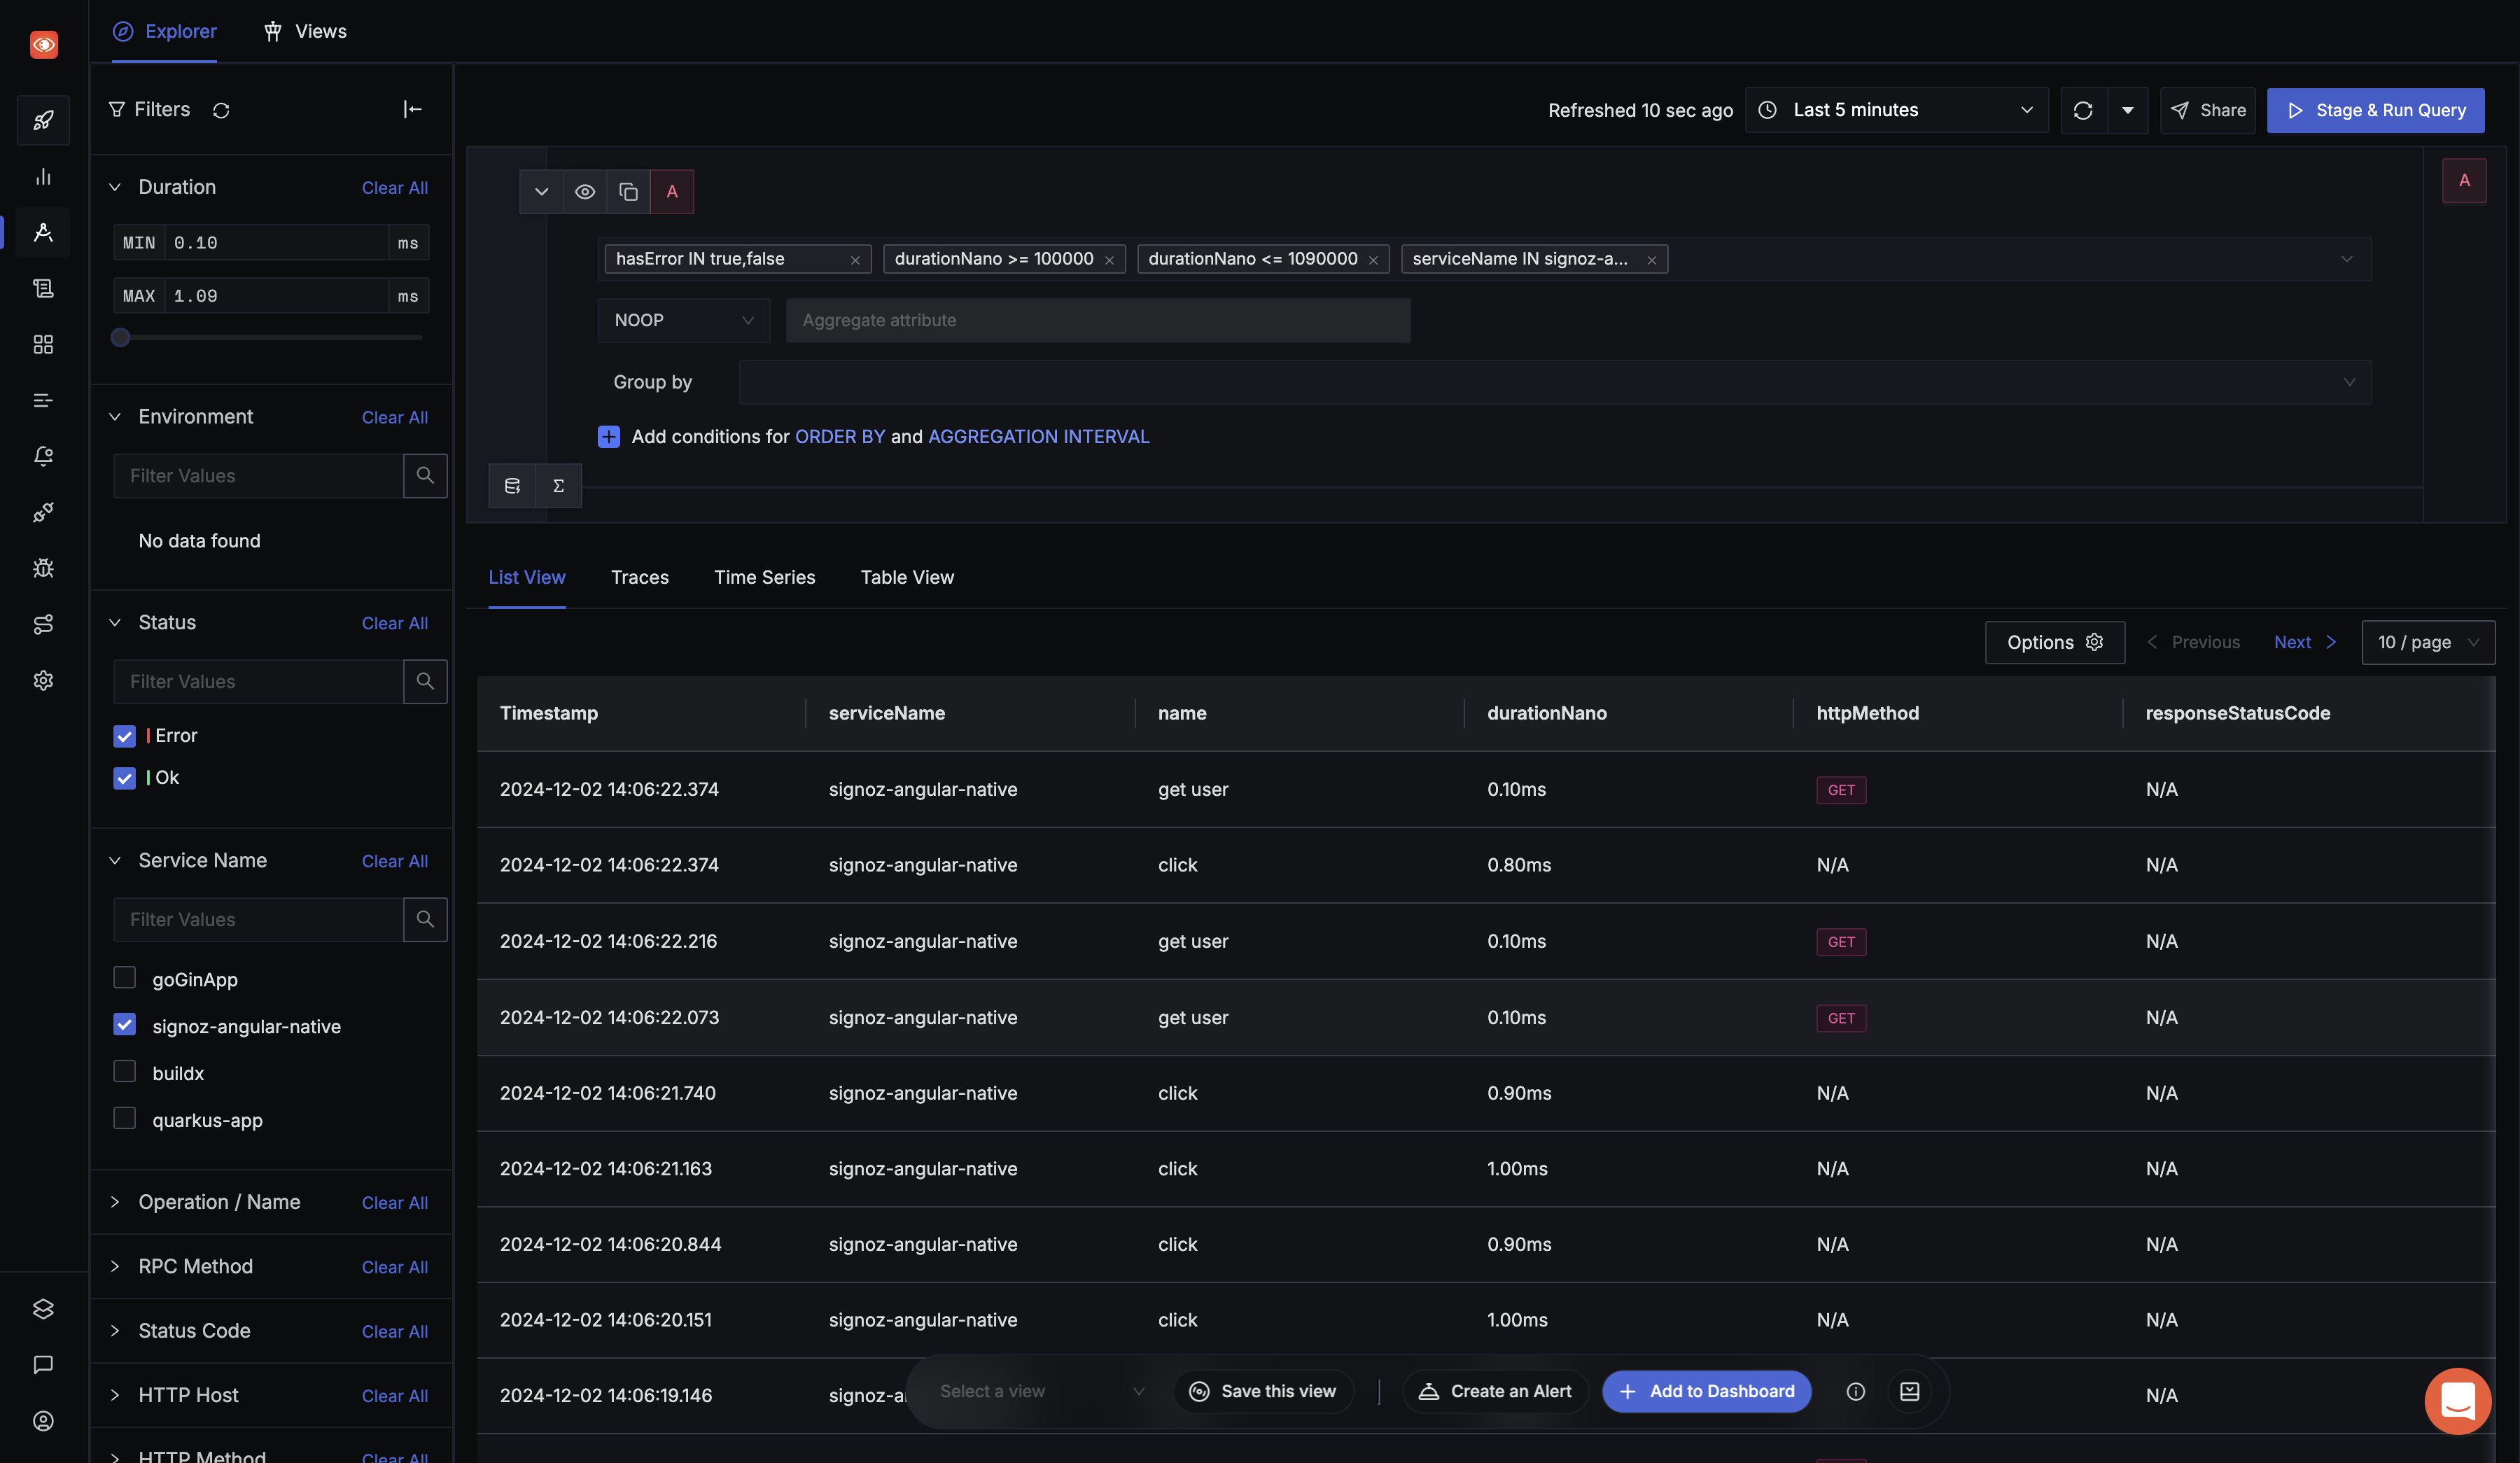2520x1463 pixels.
Task: Collapse the Duration filter section
Action: tap(115, 187)
